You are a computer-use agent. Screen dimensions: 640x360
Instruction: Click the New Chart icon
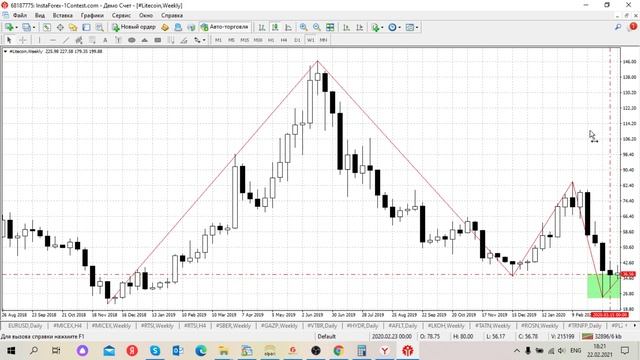[x=9, y=27]
